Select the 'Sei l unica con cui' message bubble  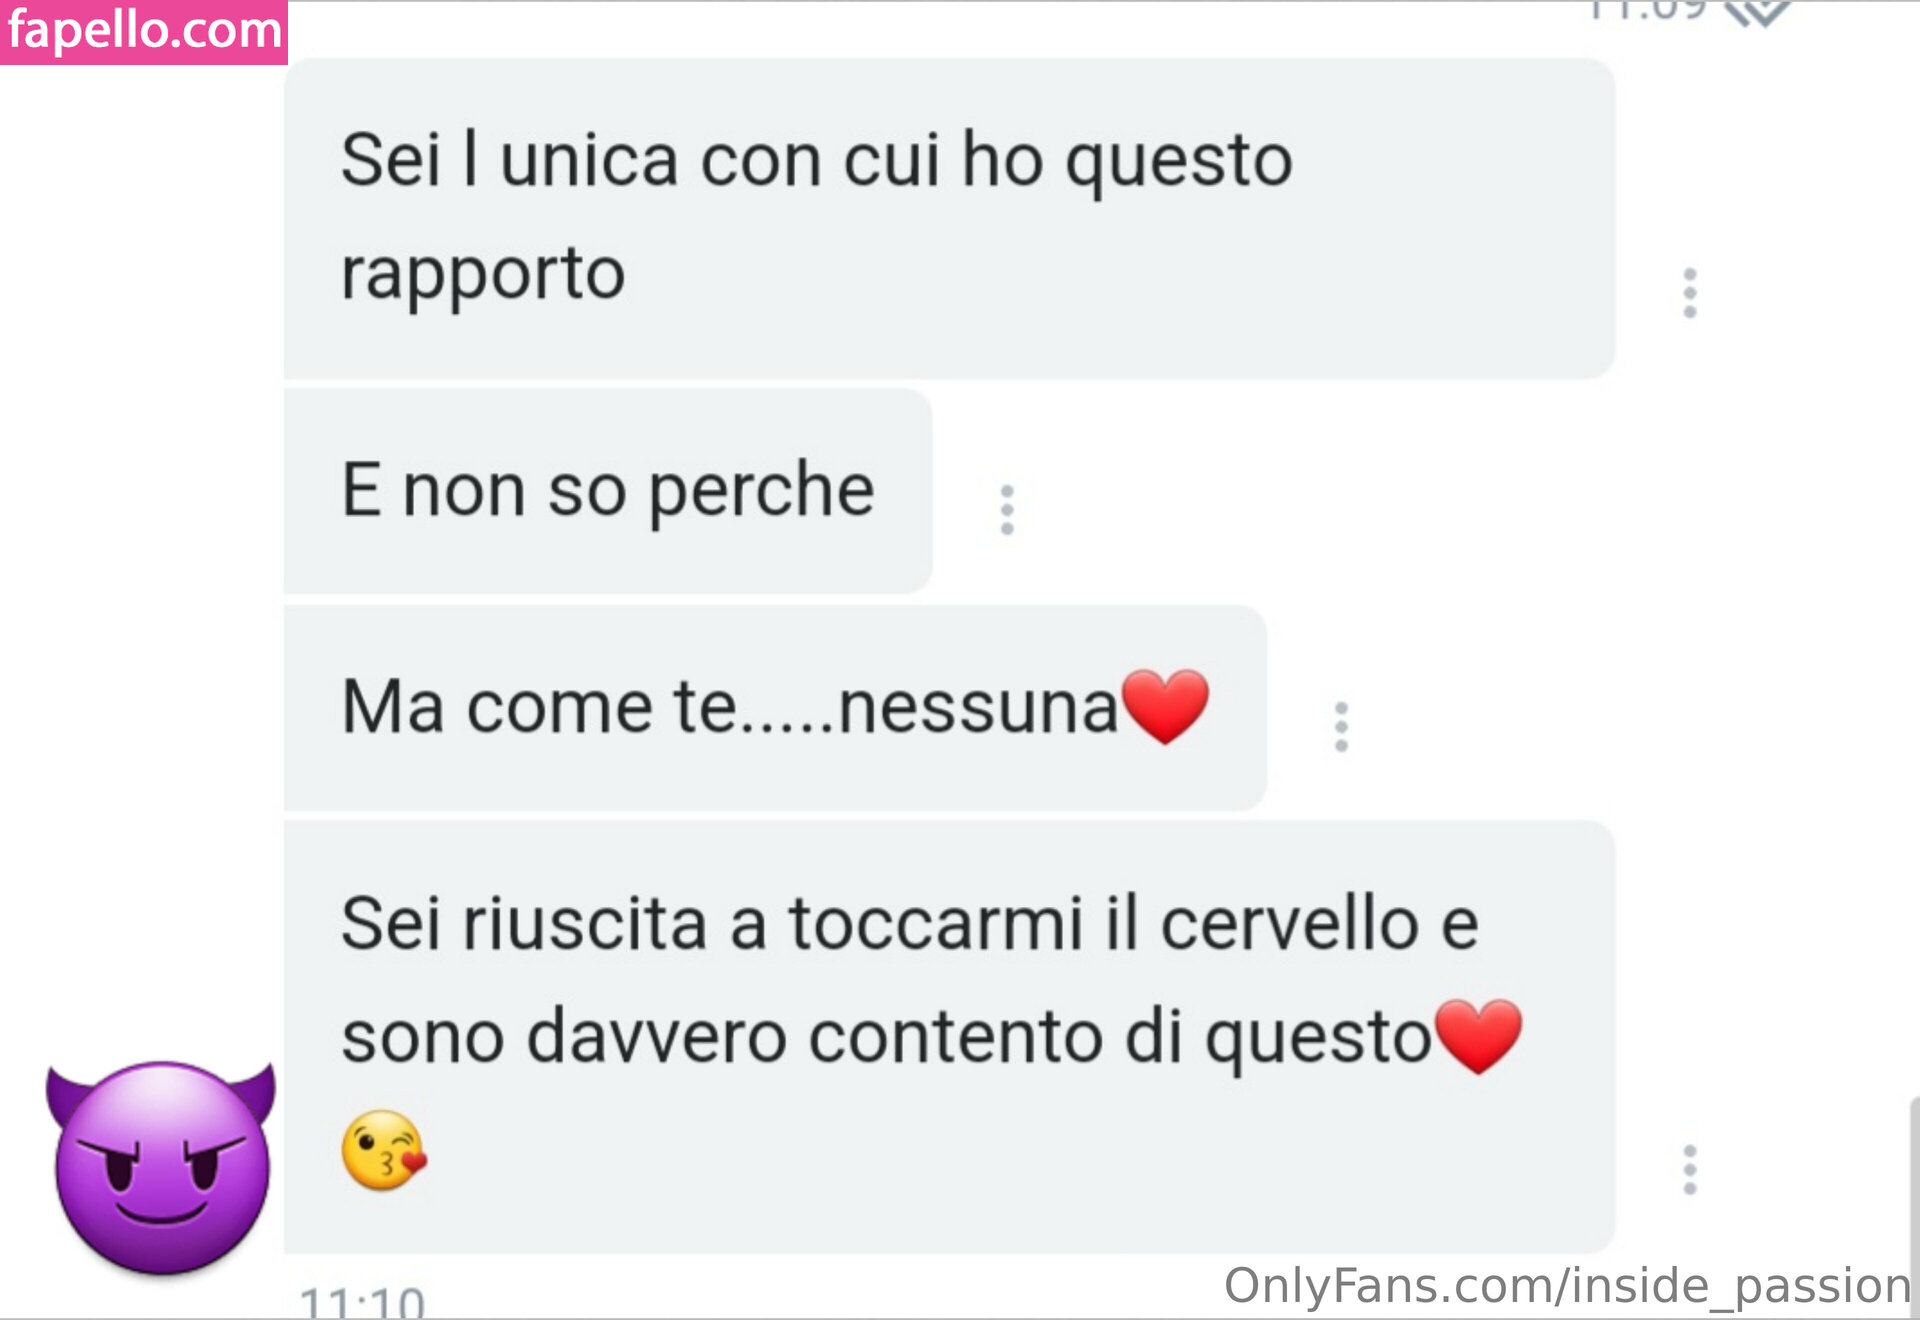949,218
